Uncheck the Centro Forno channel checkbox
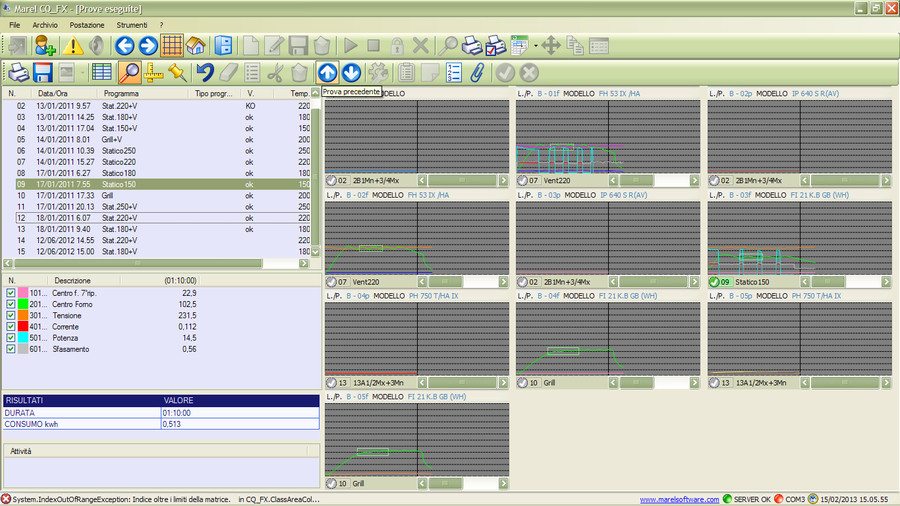Screen dimensions: 900x506 tap(11, 304)
